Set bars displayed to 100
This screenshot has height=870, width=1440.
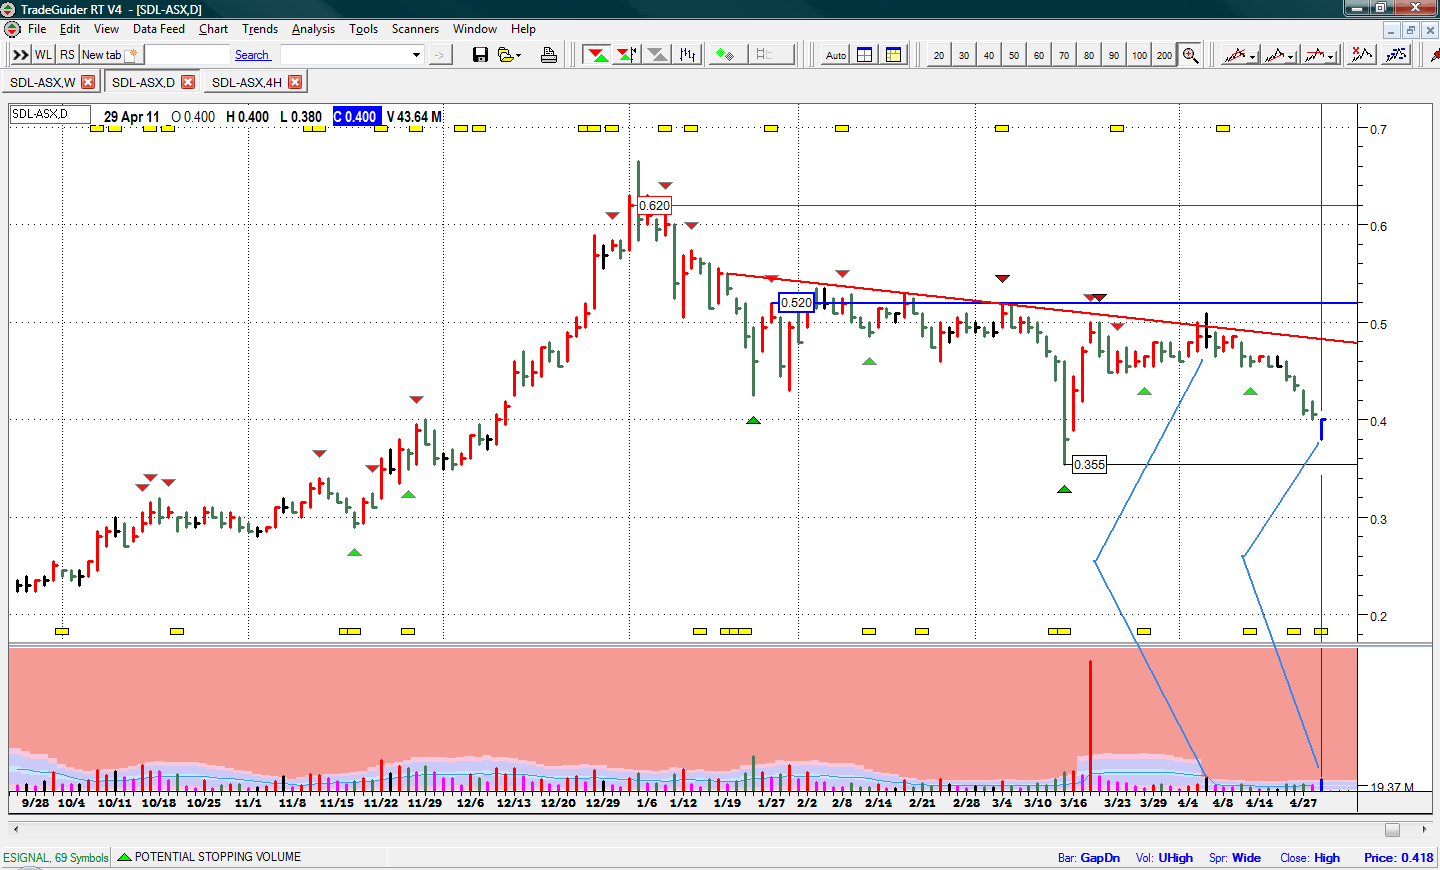(x=1139, y=55)
